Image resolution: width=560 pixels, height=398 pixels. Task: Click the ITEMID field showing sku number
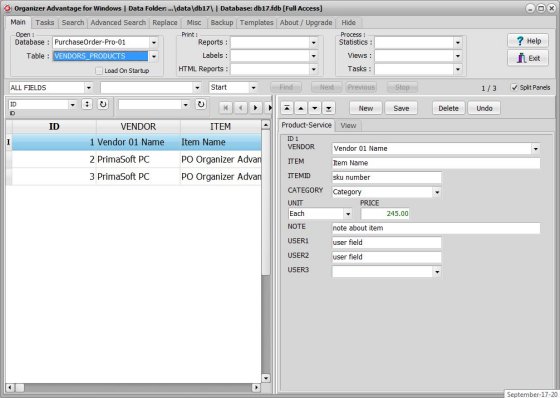(x=386, y=178)
